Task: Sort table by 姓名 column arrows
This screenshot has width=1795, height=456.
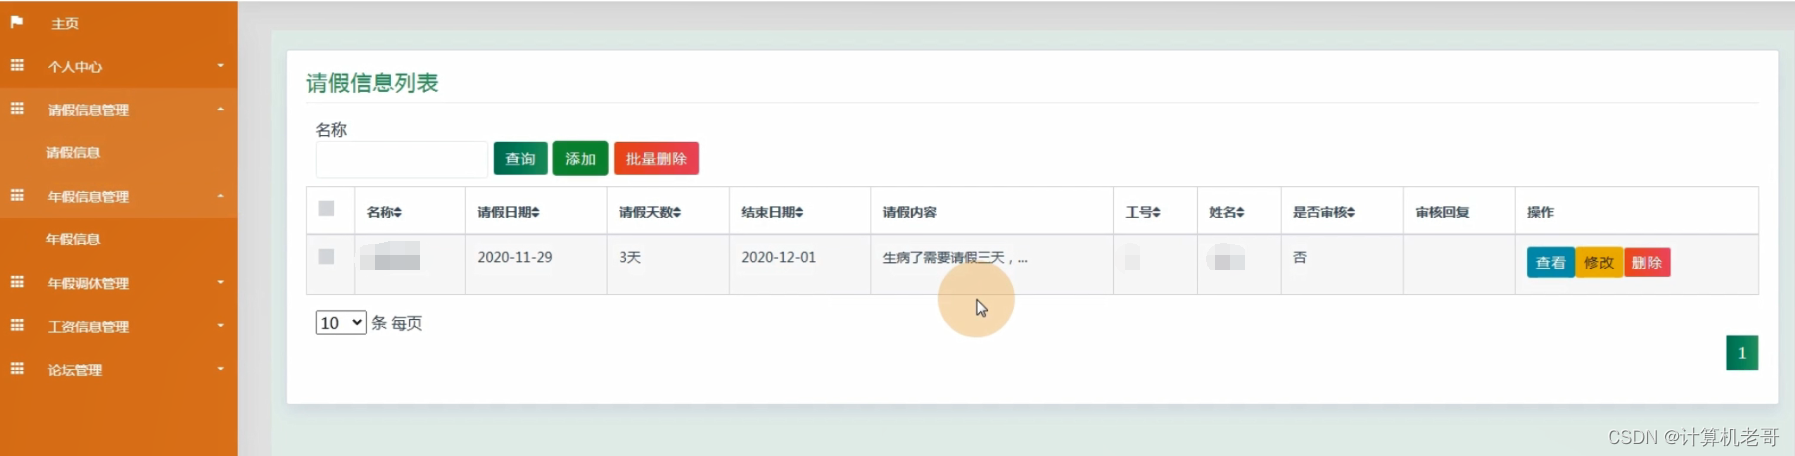Action: pos(1241,212)
